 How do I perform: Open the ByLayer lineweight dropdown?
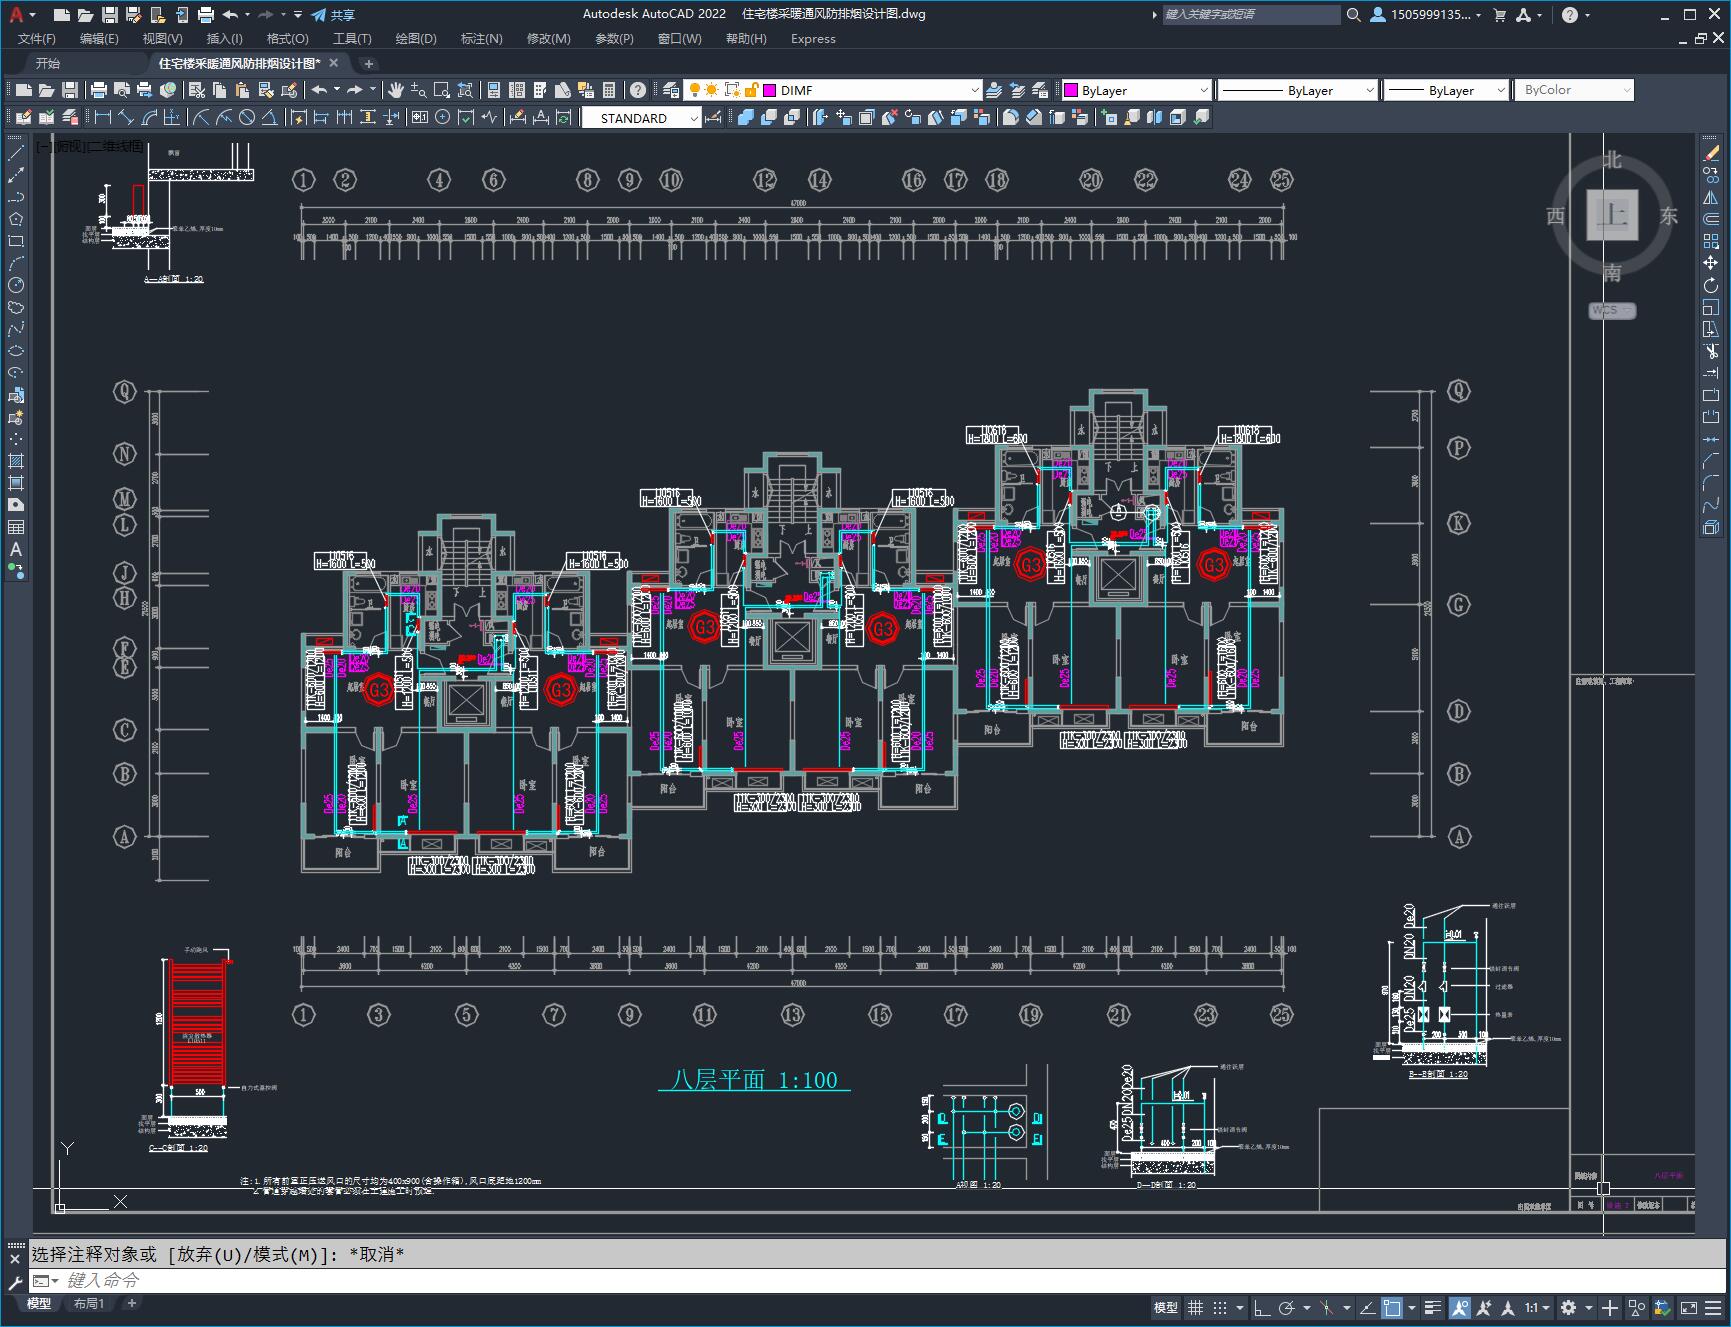[1500, 90]
